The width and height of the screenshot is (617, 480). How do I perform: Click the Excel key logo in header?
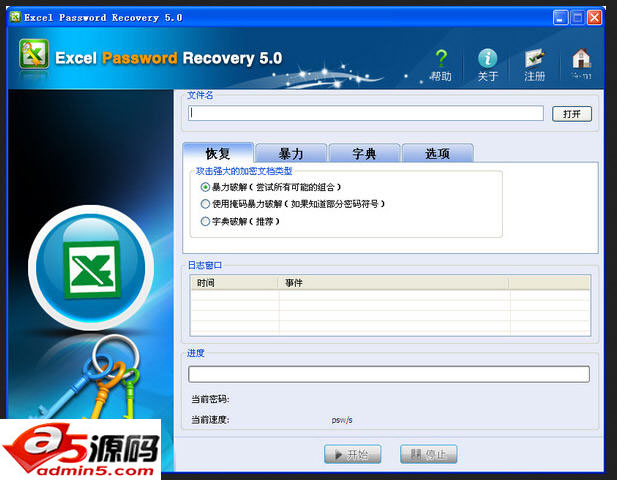click(x=34, y=54)
